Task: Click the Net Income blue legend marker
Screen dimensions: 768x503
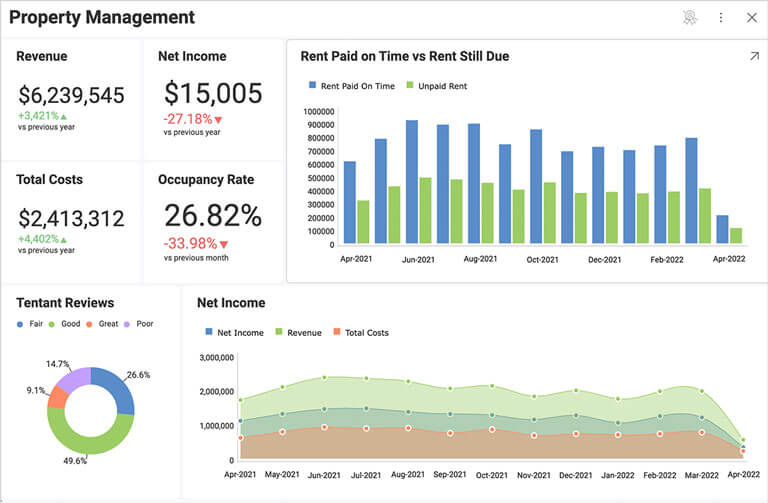Action: tap(209, 332)
